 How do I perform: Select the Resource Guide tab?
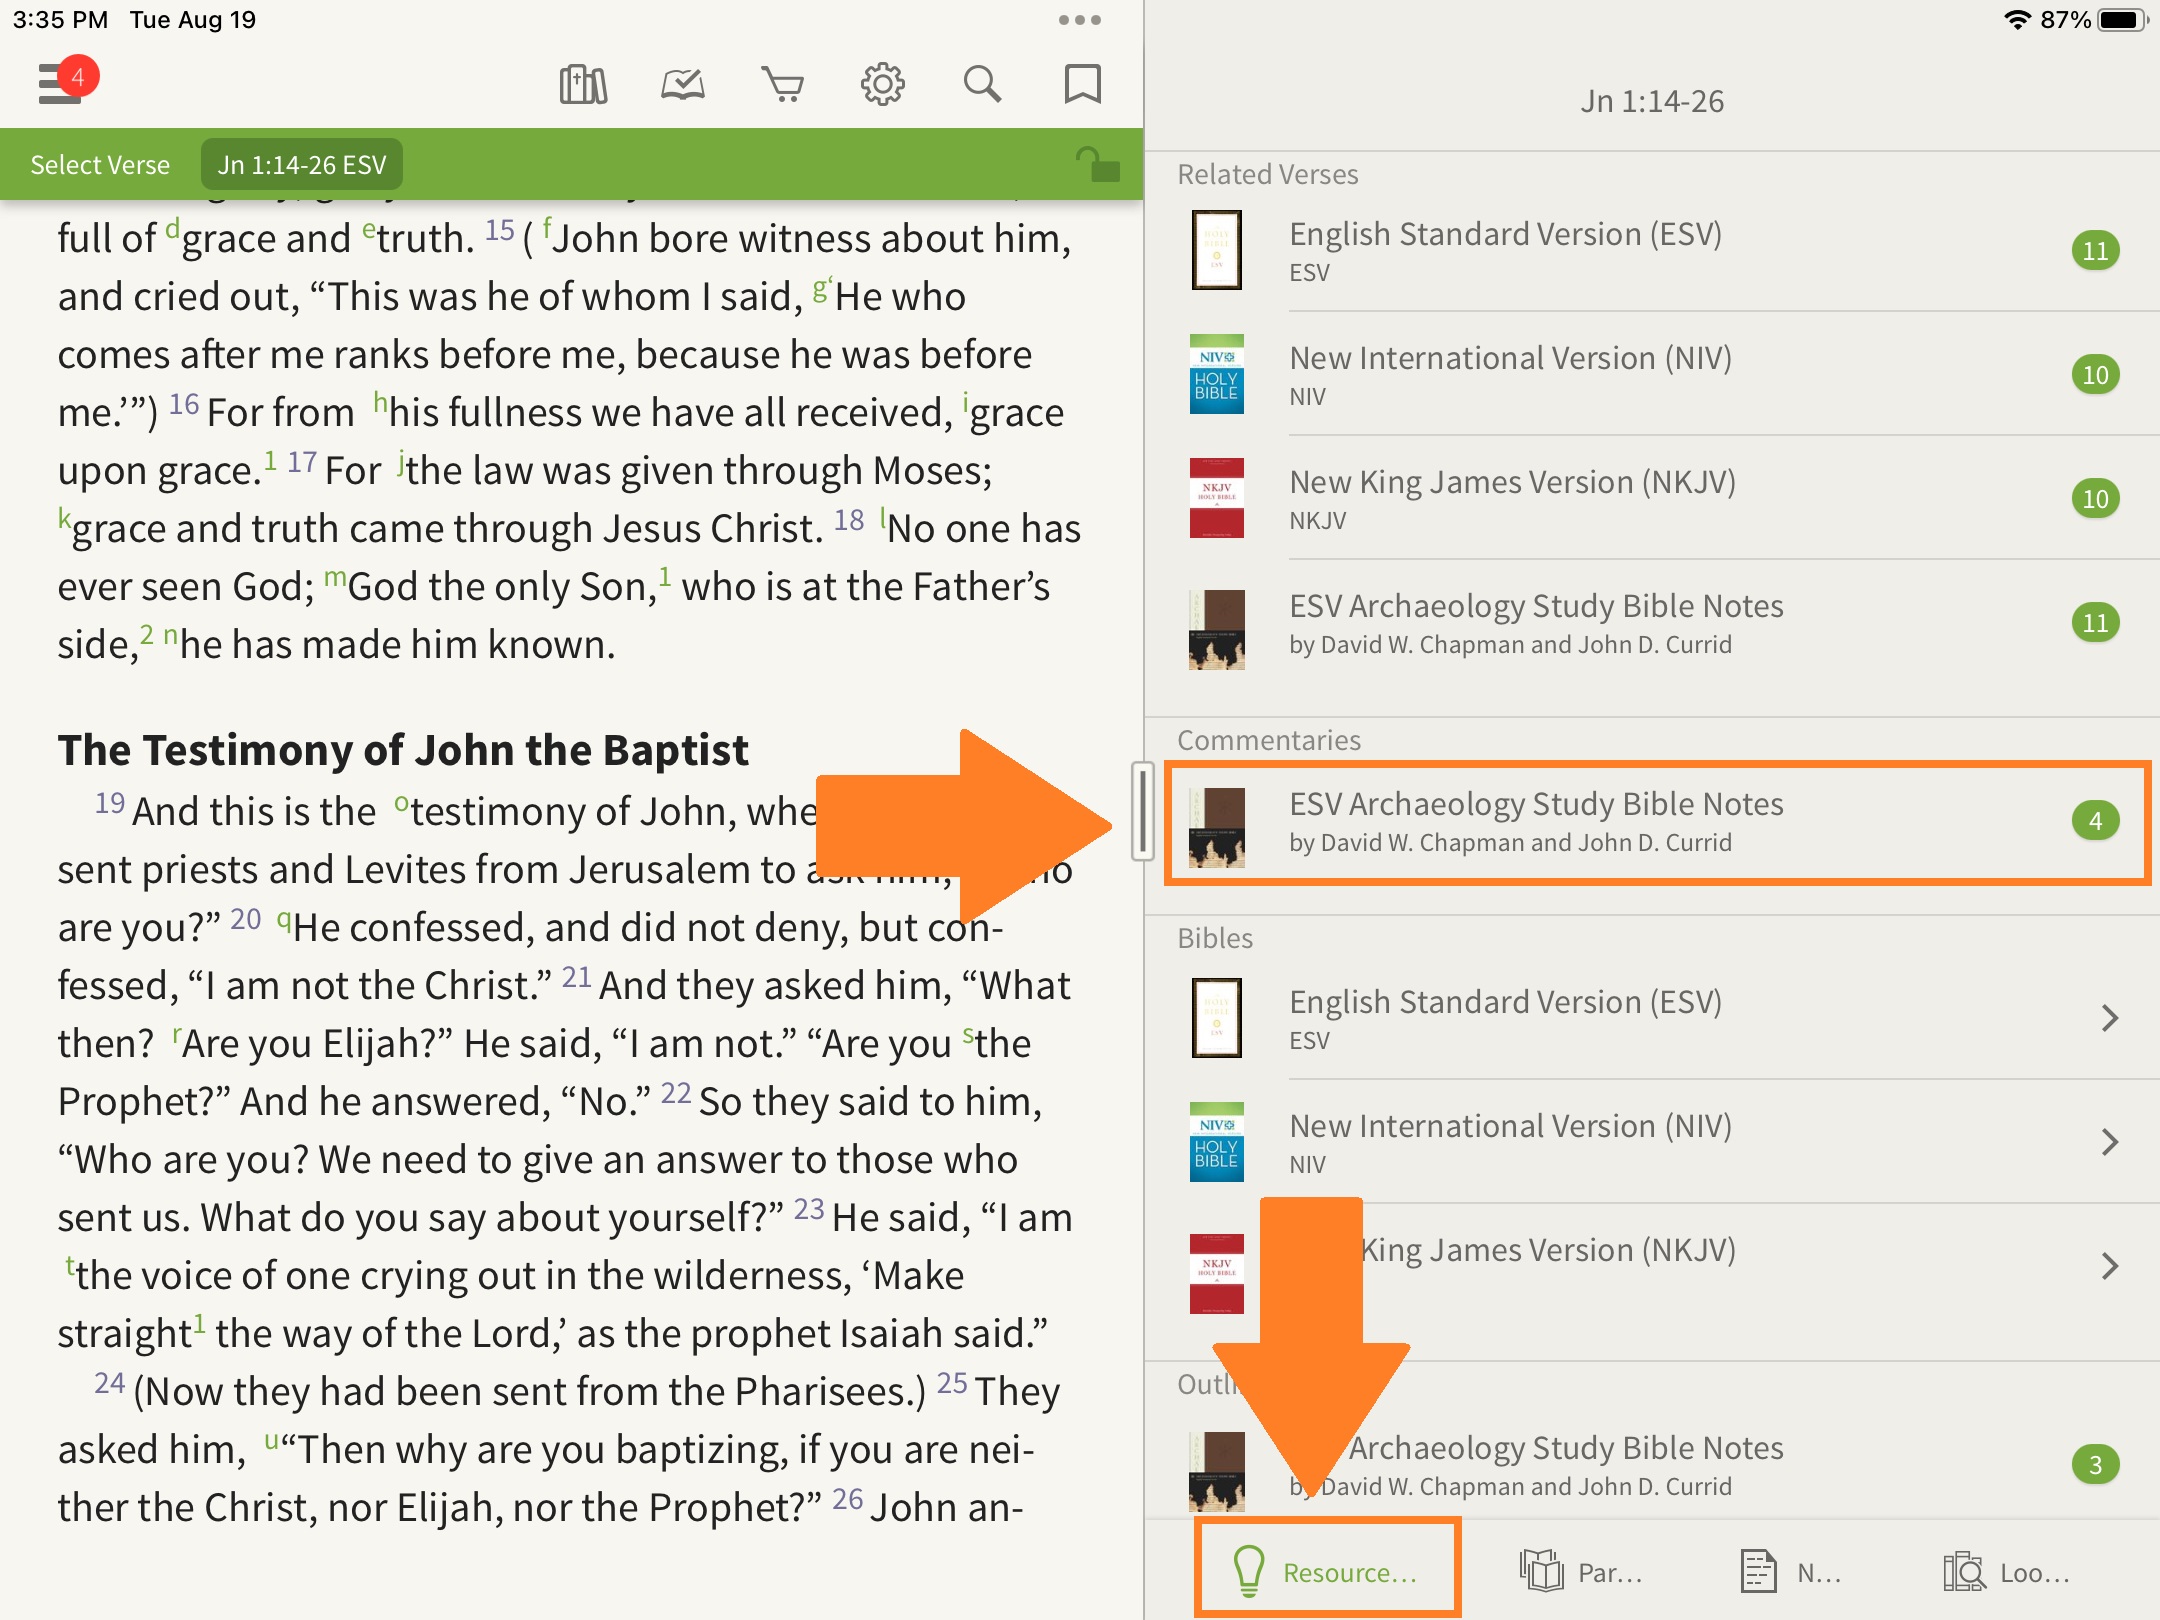[1326, 1571]
